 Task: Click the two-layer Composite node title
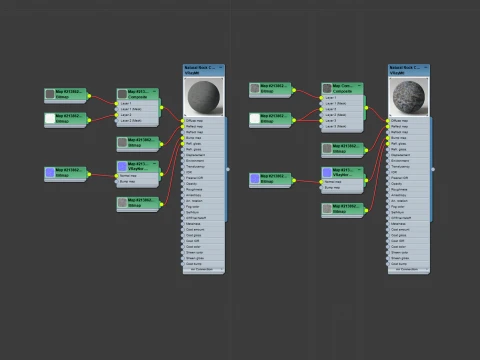pyautogui.click(x=137, y=94)
